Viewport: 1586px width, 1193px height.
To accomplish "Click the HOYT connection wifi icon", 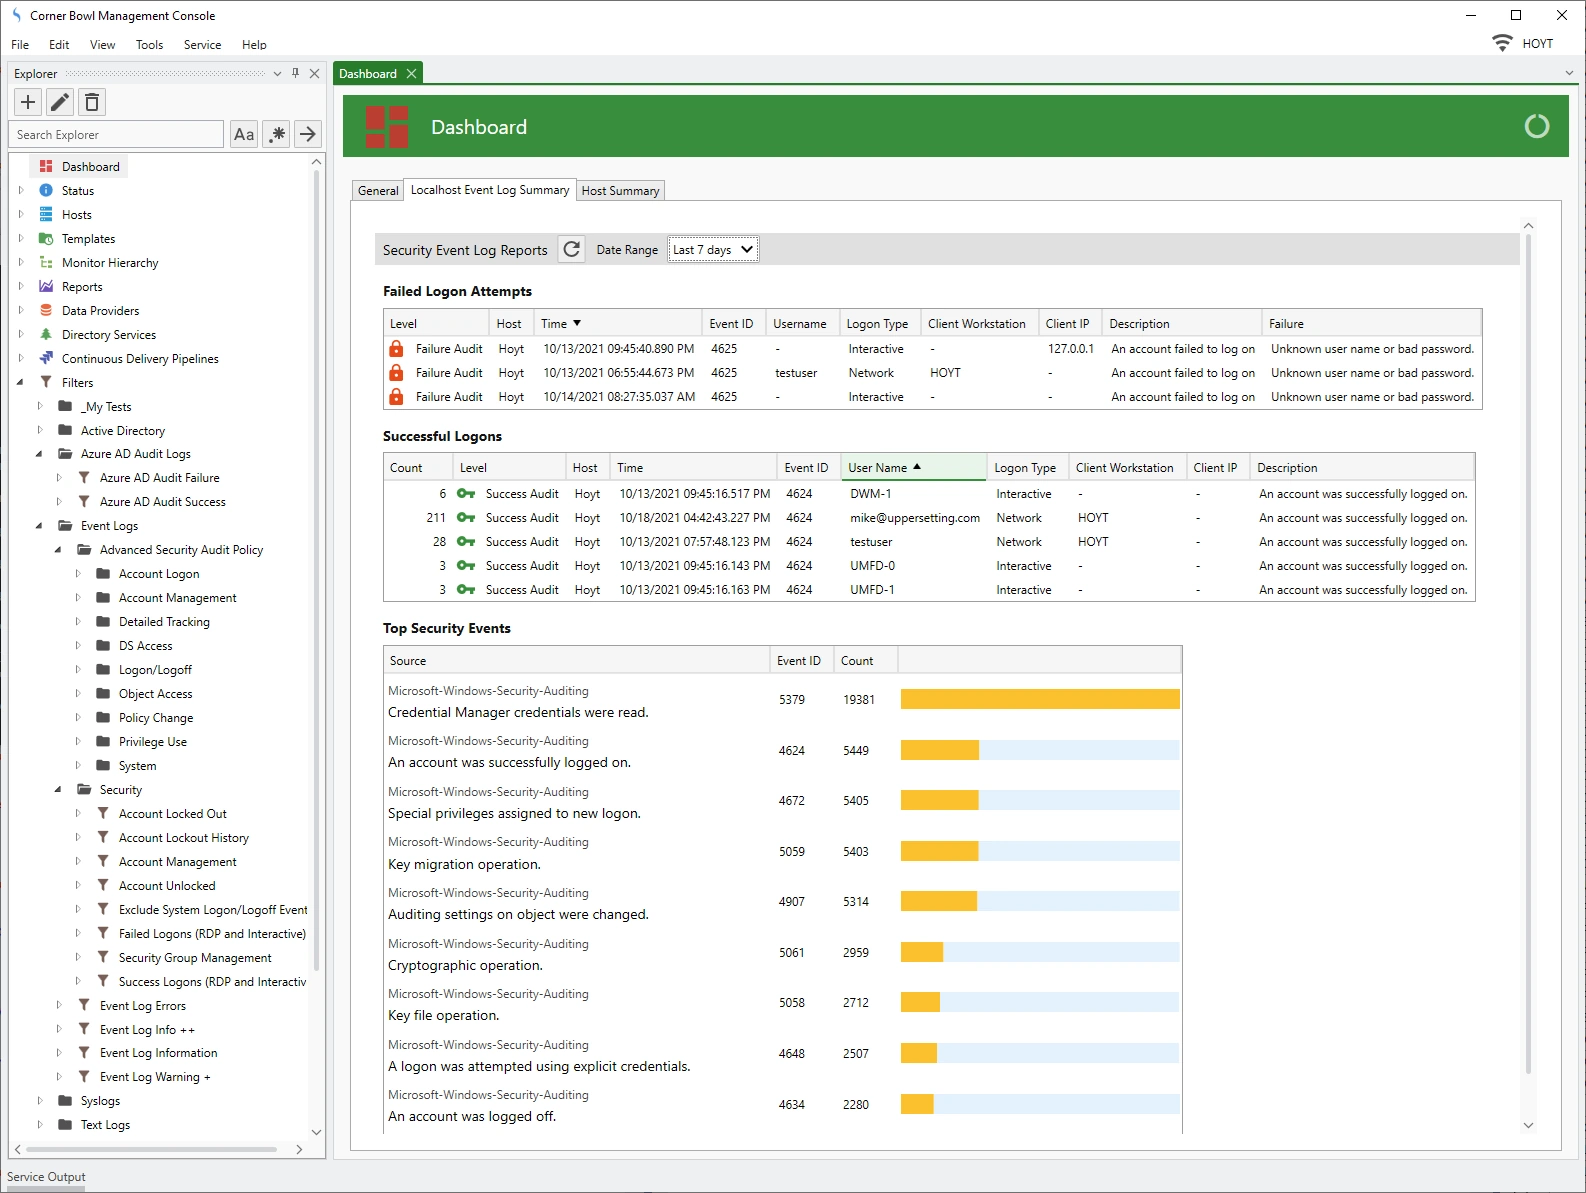I will click(x=1502, y=43).
